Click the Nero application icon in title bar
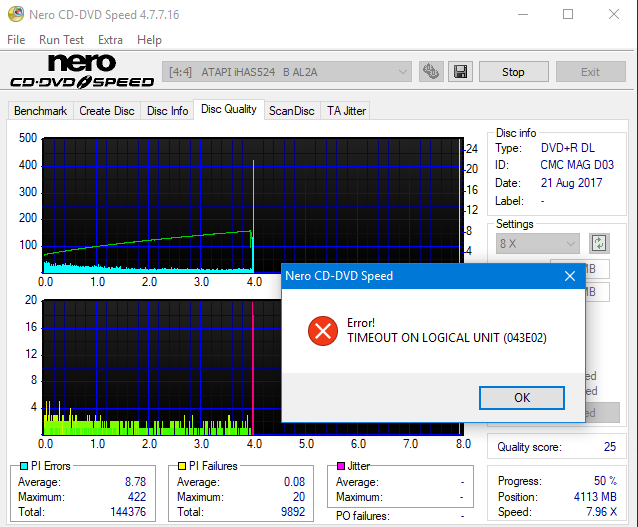 16,14
